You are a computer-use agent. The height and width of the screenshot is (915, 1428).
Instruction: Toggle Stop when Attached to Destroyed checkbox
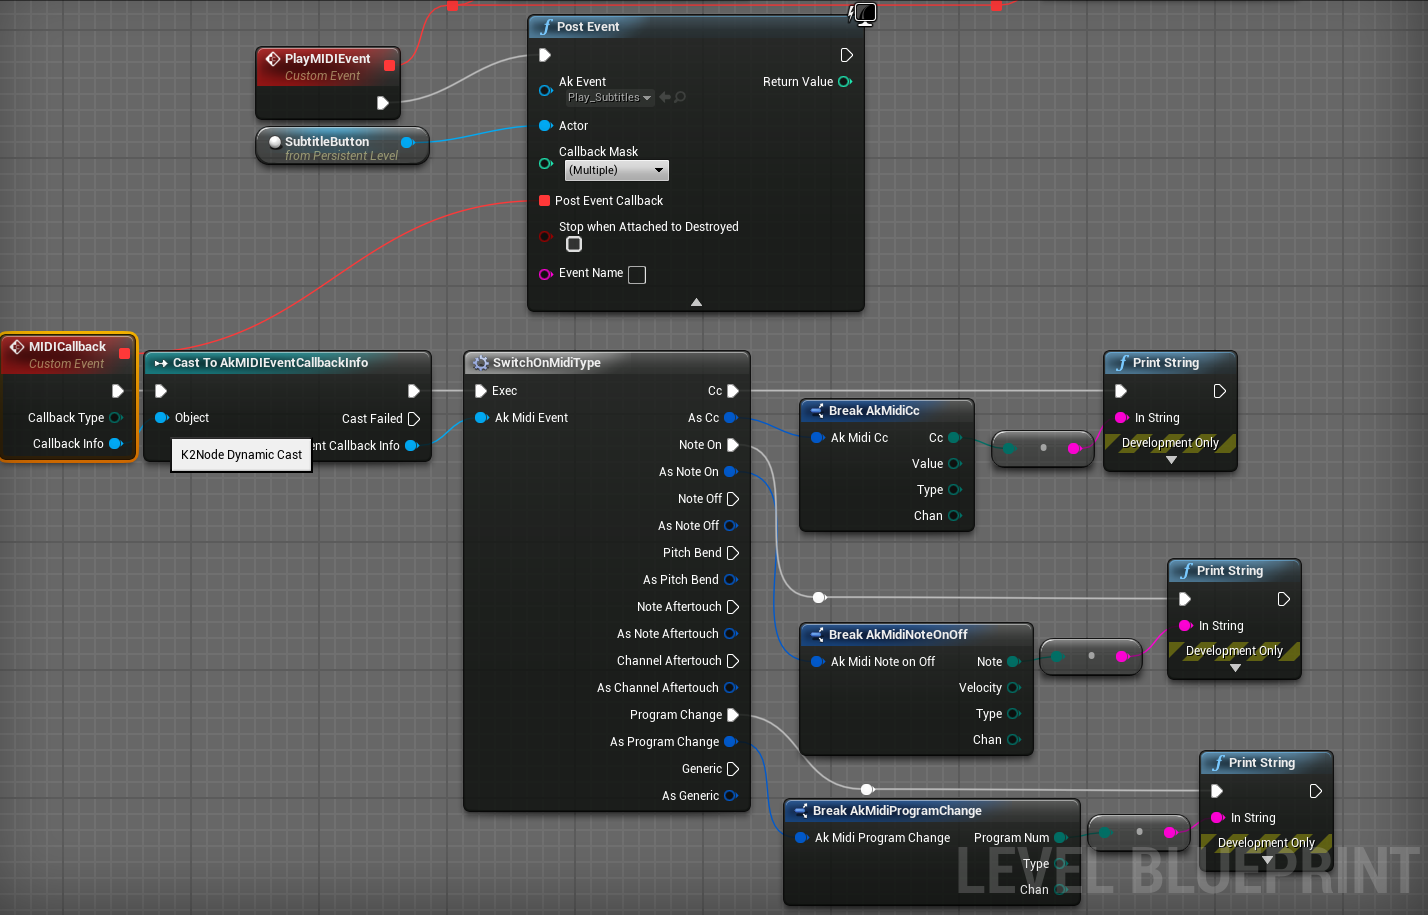click(x=574, y=244)
